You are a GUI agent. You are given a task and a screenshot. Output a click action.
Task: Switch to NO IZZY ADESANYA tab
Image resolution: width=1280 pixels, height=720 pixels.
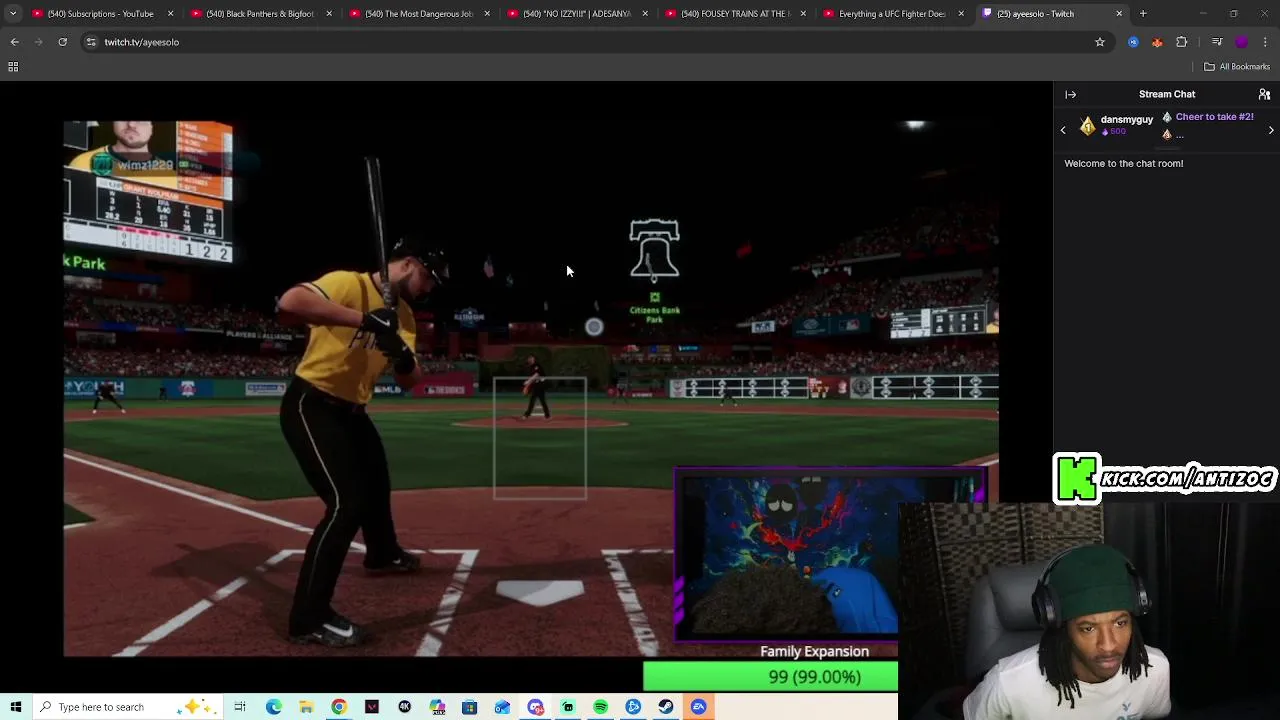(576, 14)
